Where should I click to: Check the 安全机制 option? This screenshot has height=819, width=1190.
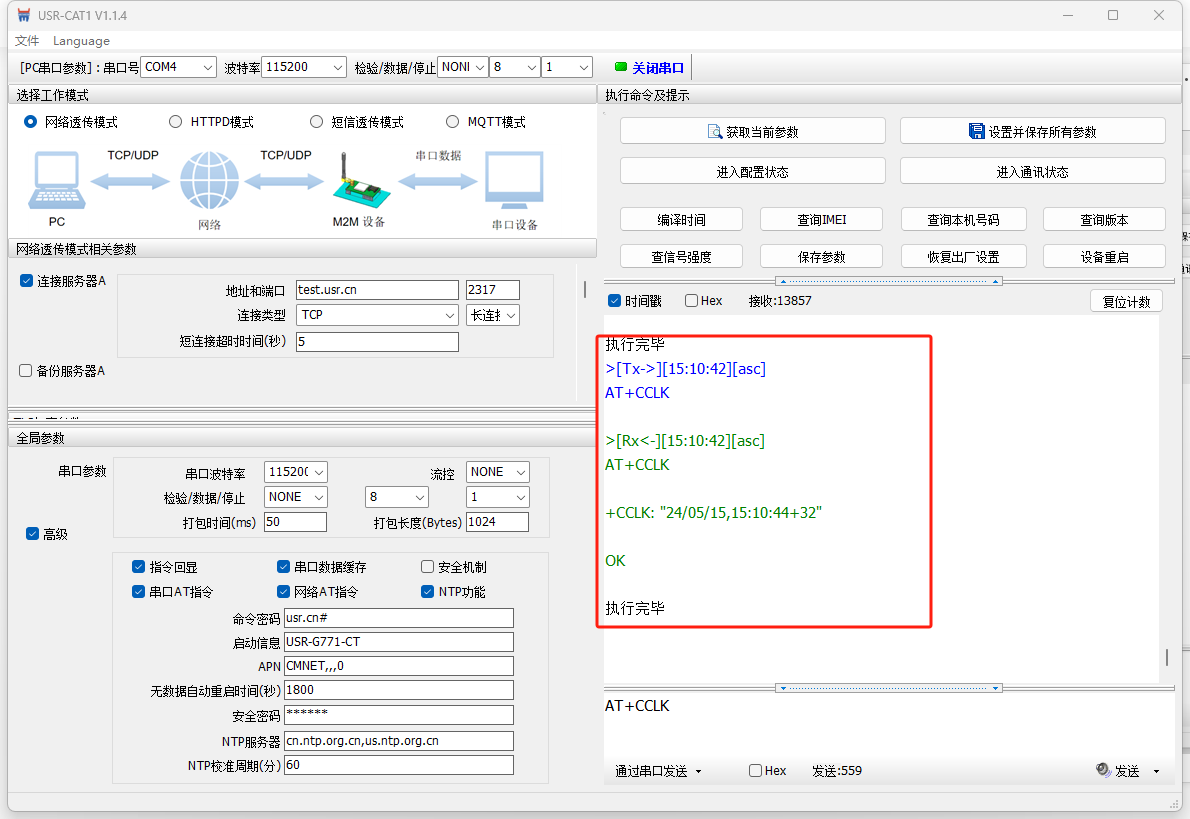pyautogui.click(x=428, y=567)
